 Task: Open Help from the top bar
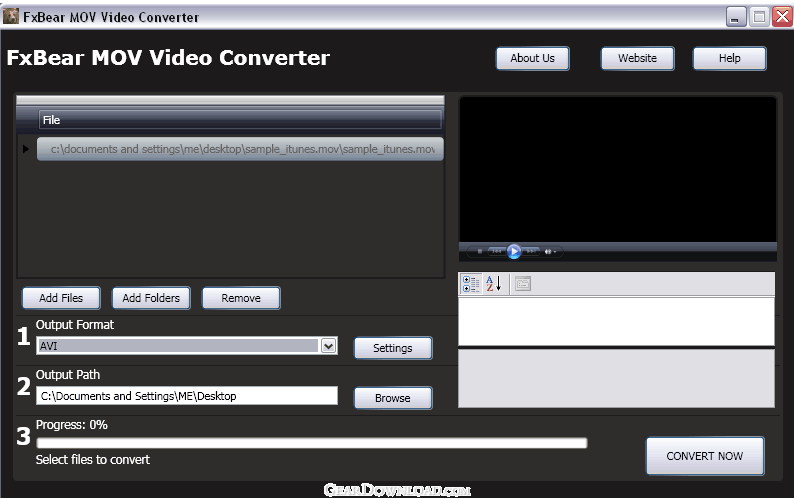coord(729,58)
